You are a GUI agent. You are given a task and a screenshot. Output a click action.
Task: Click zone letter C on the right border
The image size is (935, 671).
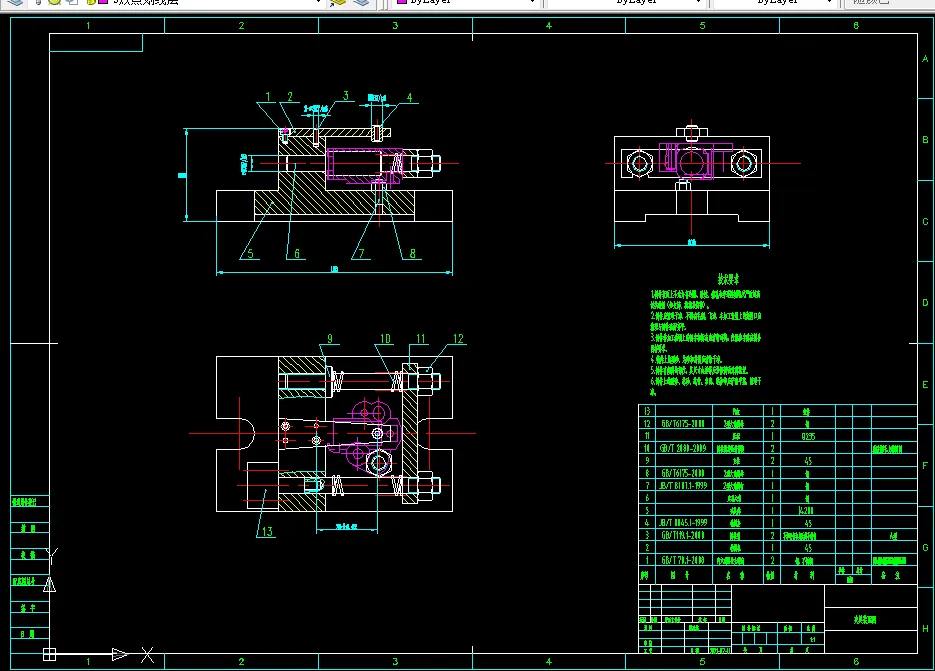coord(925,221)
